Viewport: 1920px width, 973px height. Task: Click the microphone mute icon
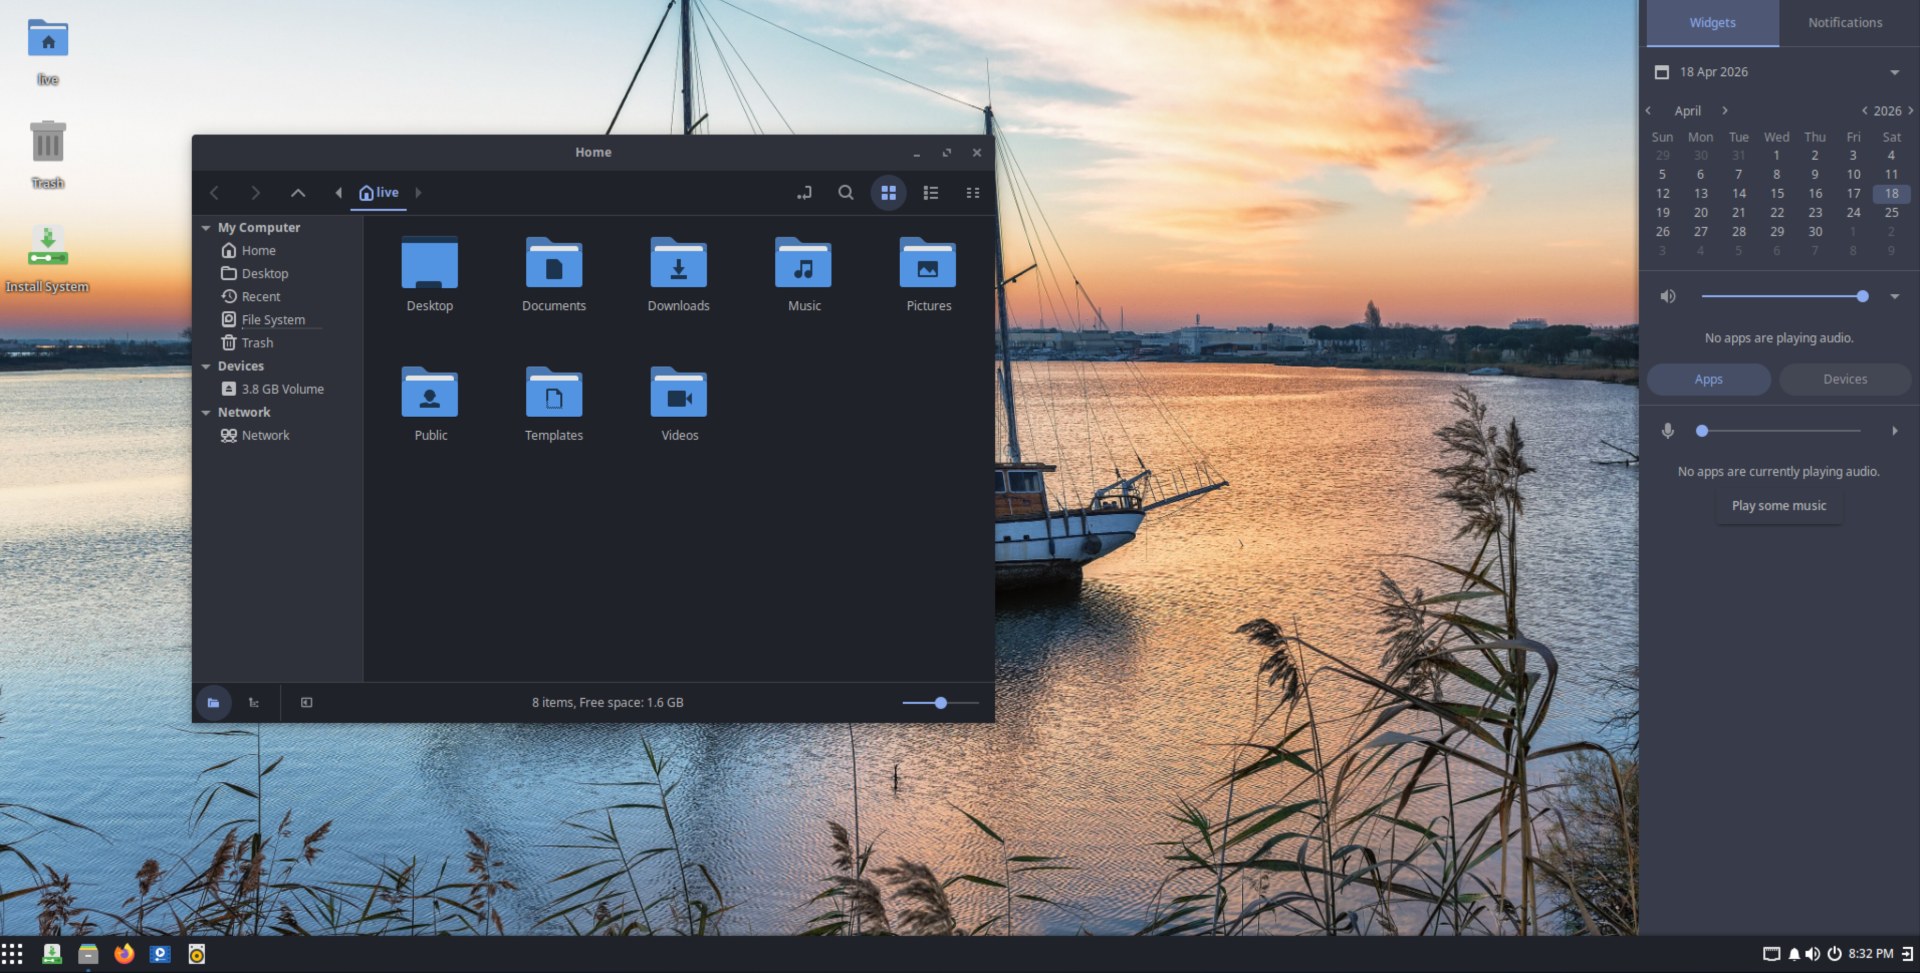(x=1667, y=431)
